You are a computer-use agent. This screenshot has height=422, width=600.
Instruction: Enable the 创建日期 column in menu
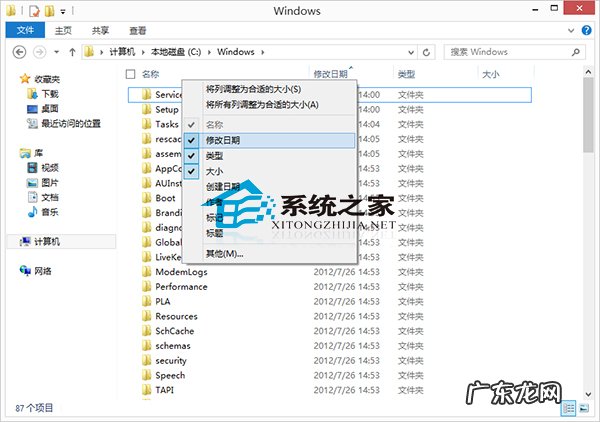click(270, 187)
